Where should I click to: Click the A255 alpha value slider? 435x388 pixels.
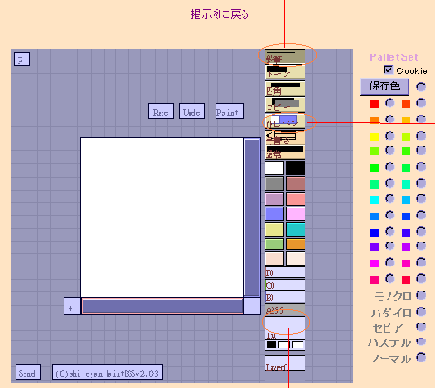click(285, 310)
